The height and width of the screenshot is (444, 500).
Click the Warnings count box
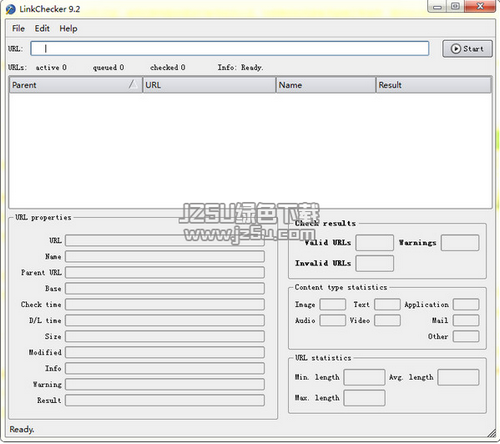460,243
